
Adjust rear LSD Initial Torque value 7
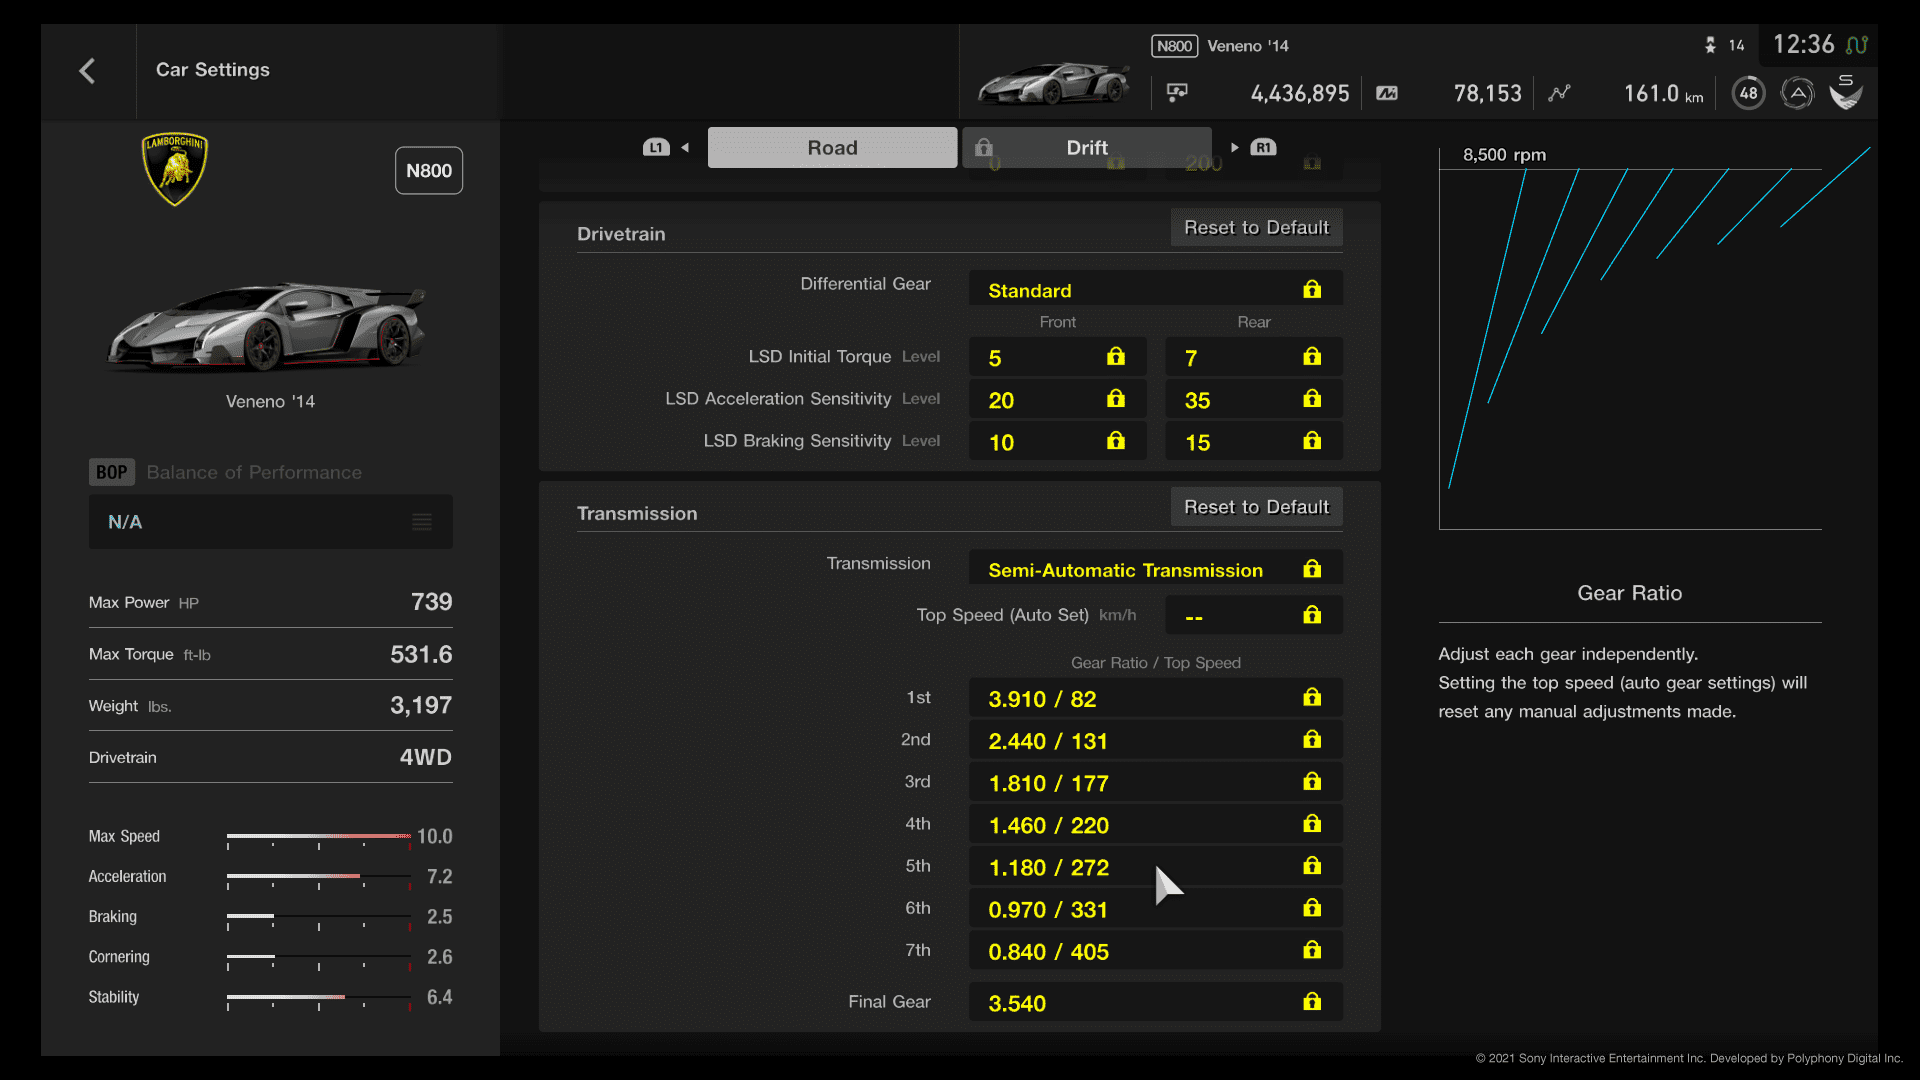pyautogui.click(x=1253, y=357)
